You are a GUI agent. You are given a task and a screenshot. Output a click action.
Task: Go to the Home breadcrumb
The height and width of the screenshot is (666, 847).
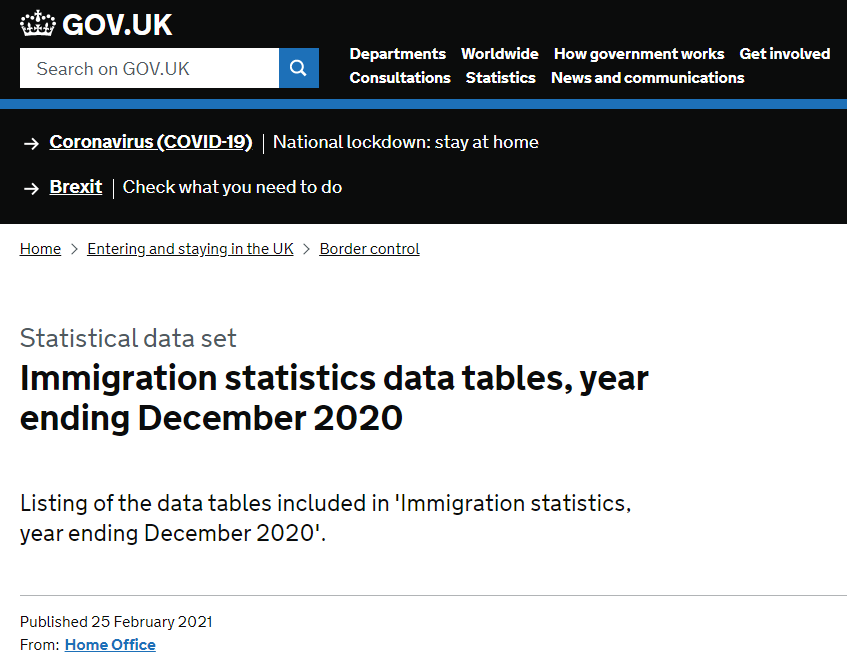tap(40, 249)
